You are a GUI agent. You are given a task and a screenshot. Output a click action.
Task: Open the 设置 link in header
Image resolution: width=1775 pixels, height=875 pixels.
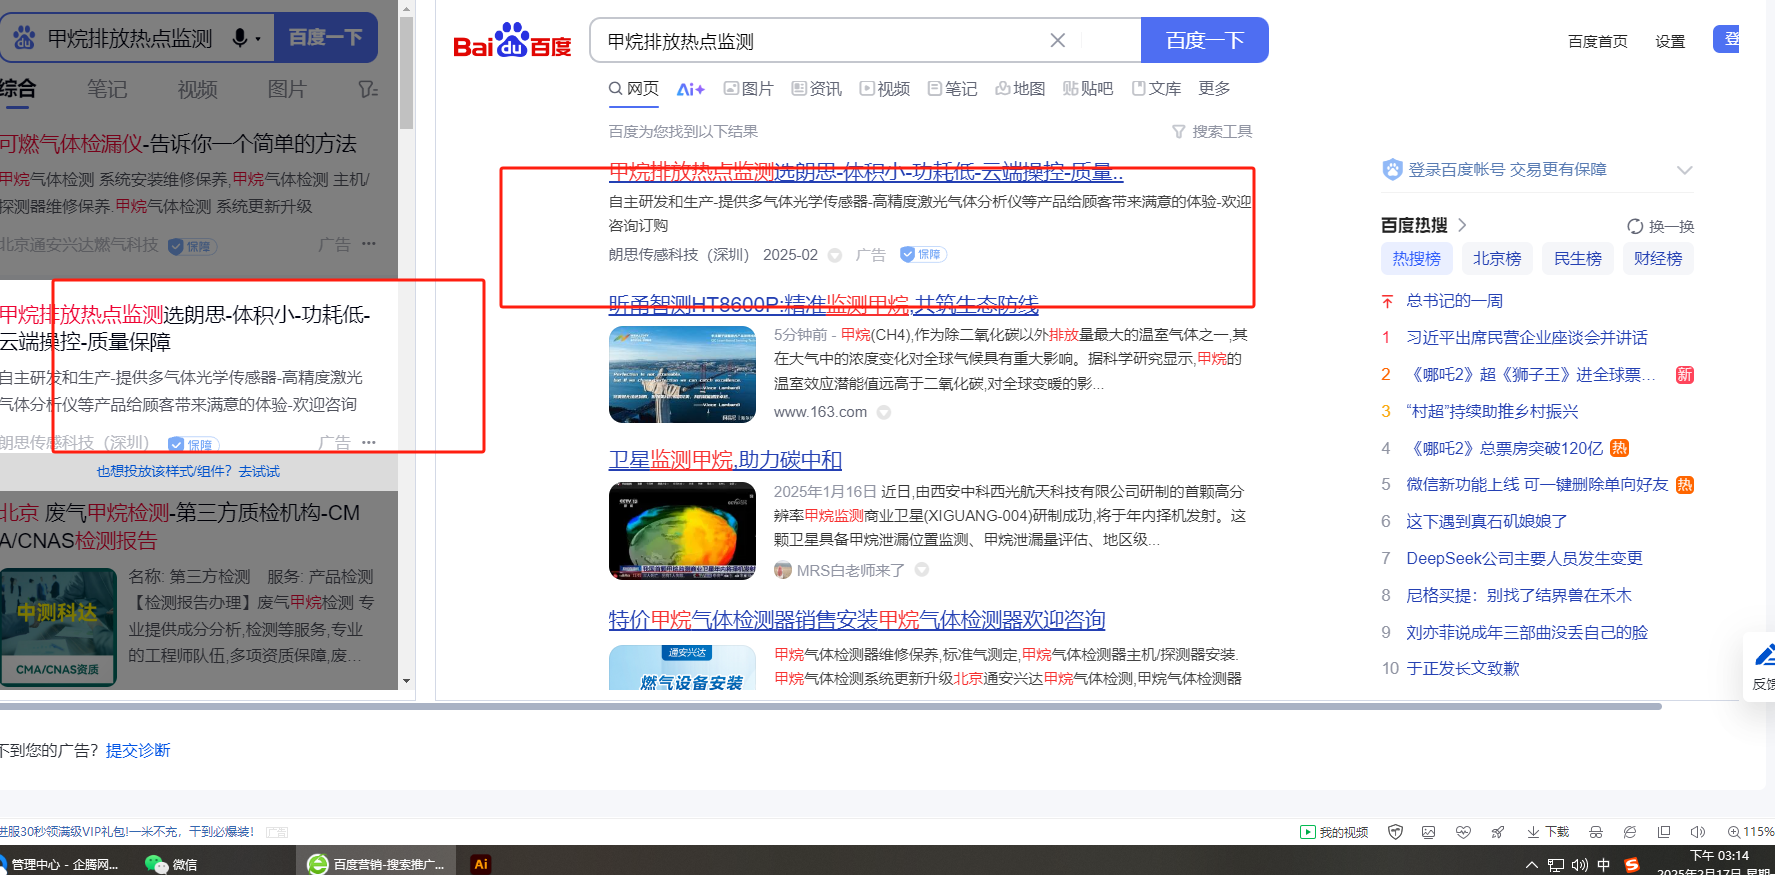(1670, 41)
